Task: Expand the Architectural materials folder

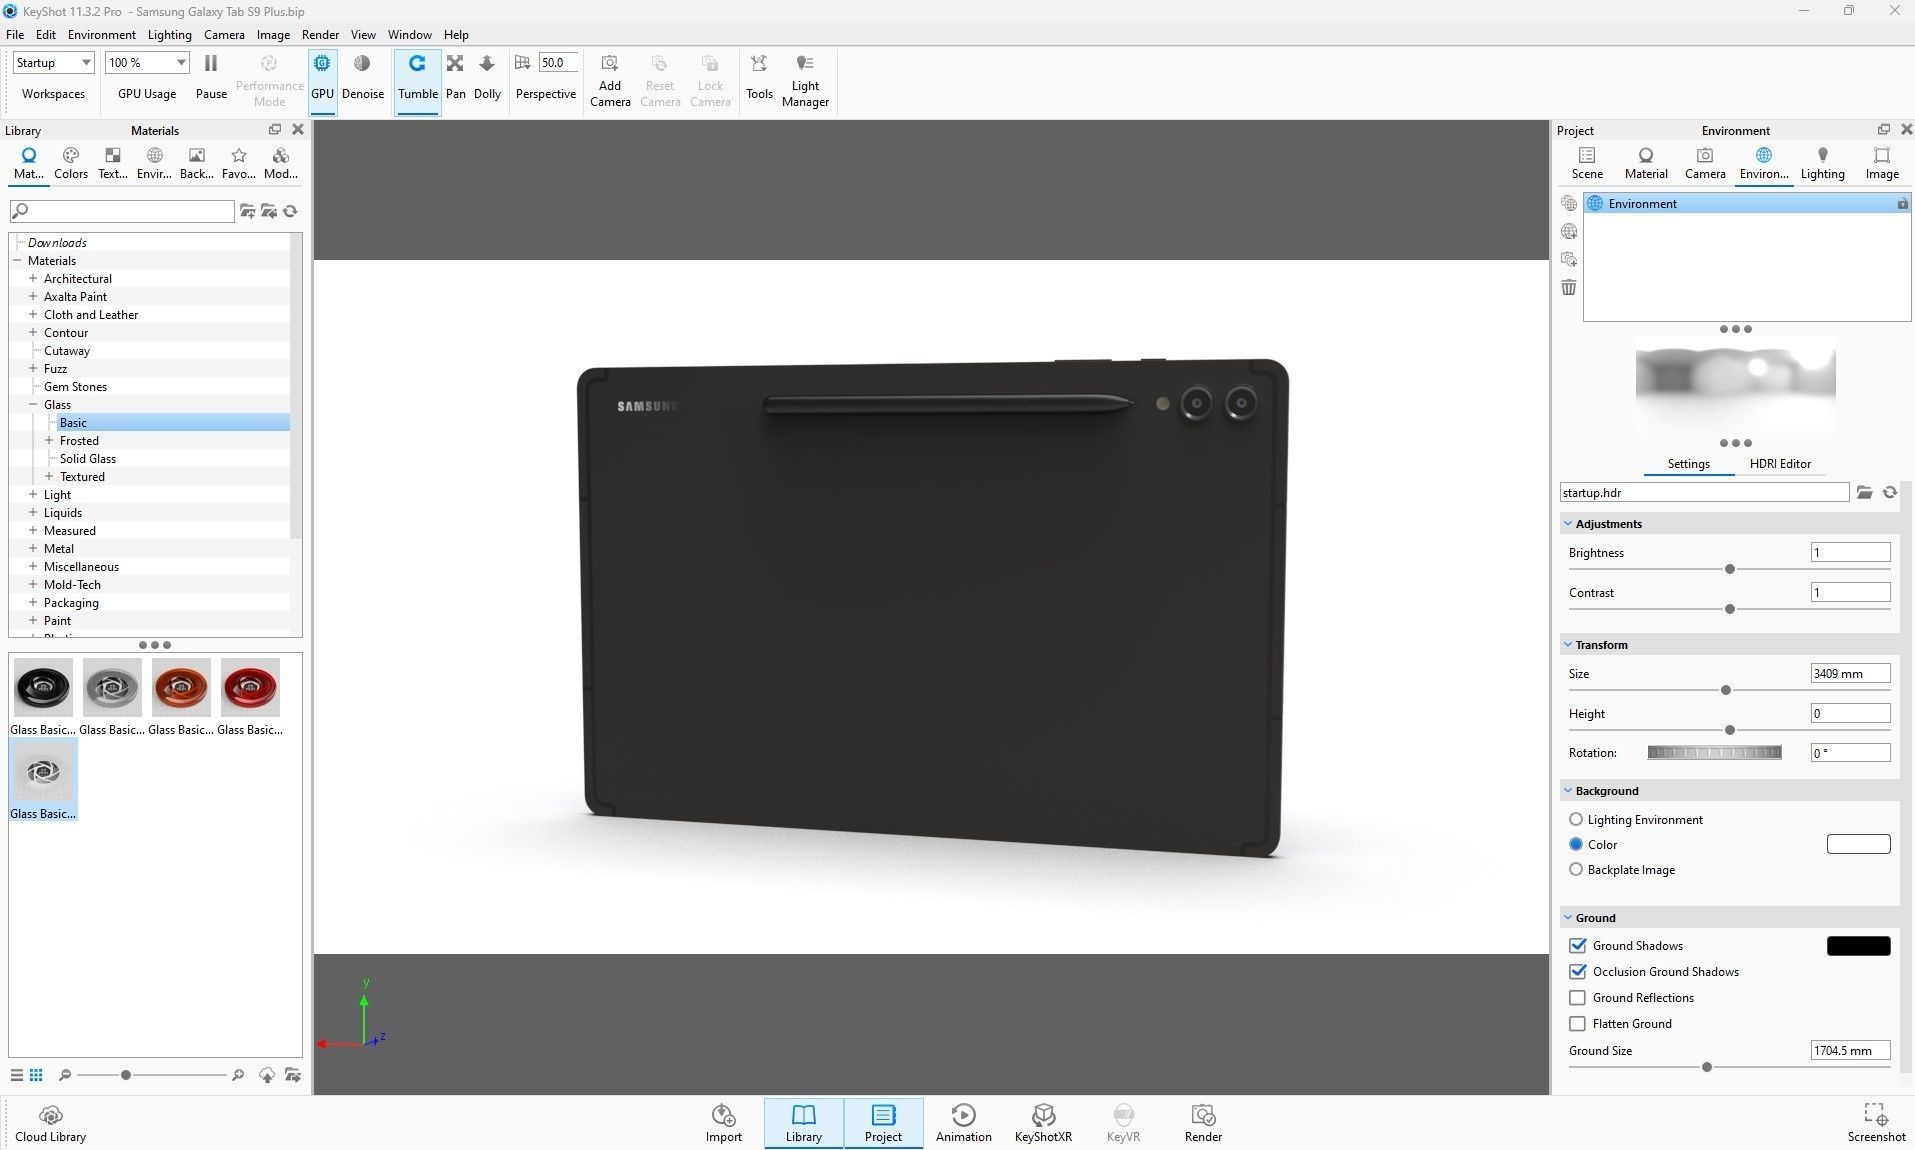Action: click(x=33, y=278)
